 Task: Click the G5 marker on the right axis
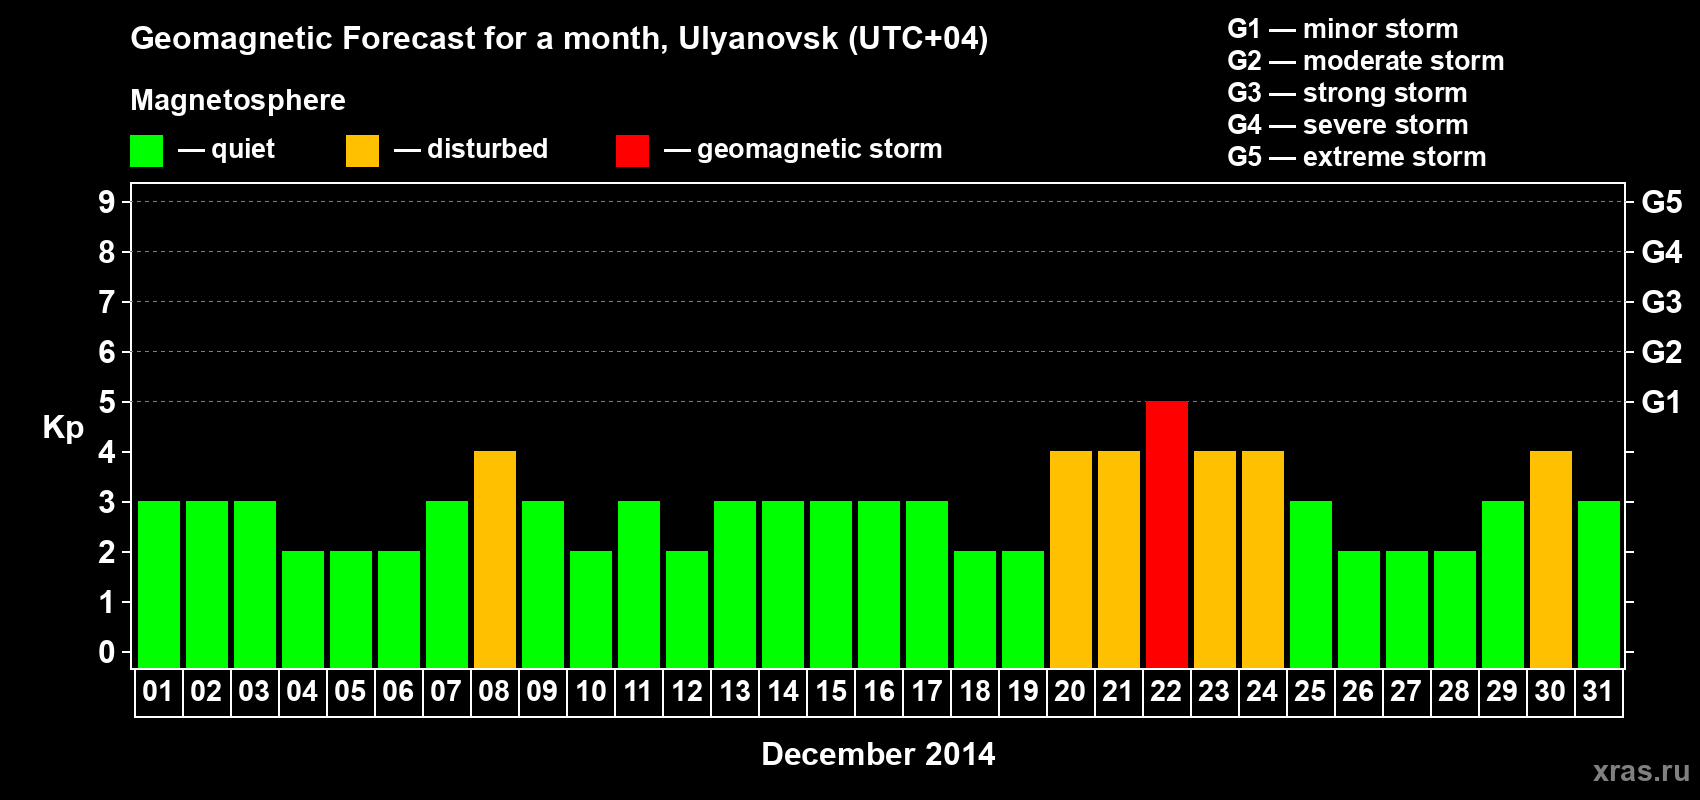1662,202
